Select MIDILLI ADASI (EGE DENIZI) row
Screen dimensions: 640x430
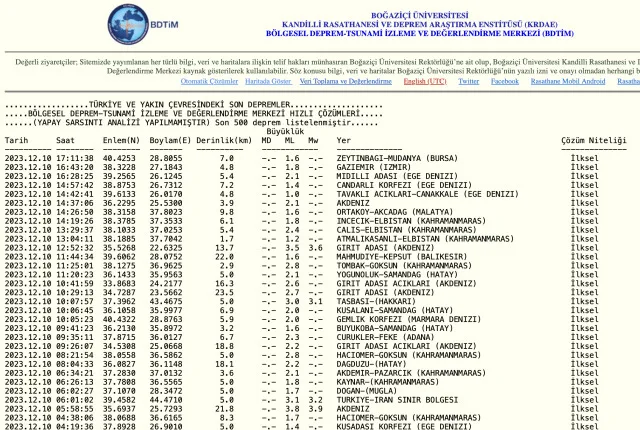coord(302,176)
